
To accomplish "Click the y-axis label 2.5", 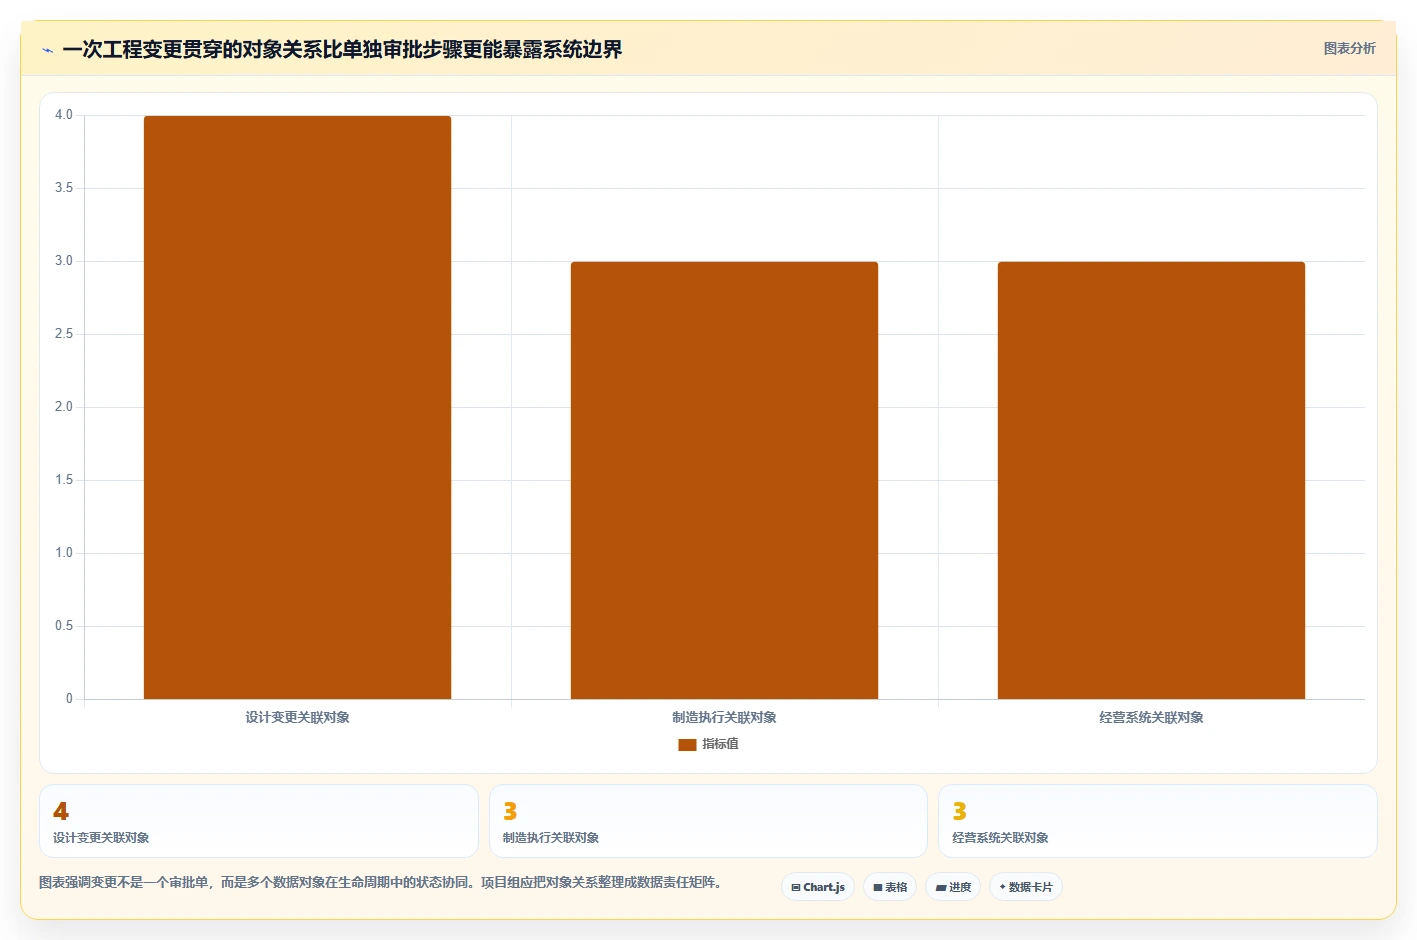I will tap(64, 334).
